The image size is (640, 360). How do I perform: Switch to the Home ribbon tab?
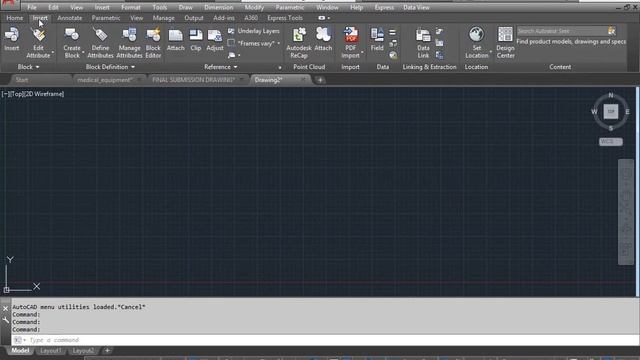pos(15,18)
